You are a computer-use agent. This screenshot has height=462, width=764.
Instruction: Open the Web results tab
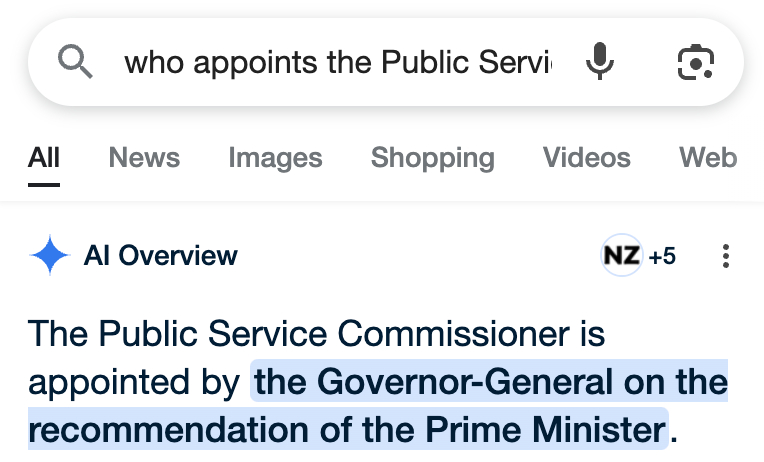pos(707,158)
